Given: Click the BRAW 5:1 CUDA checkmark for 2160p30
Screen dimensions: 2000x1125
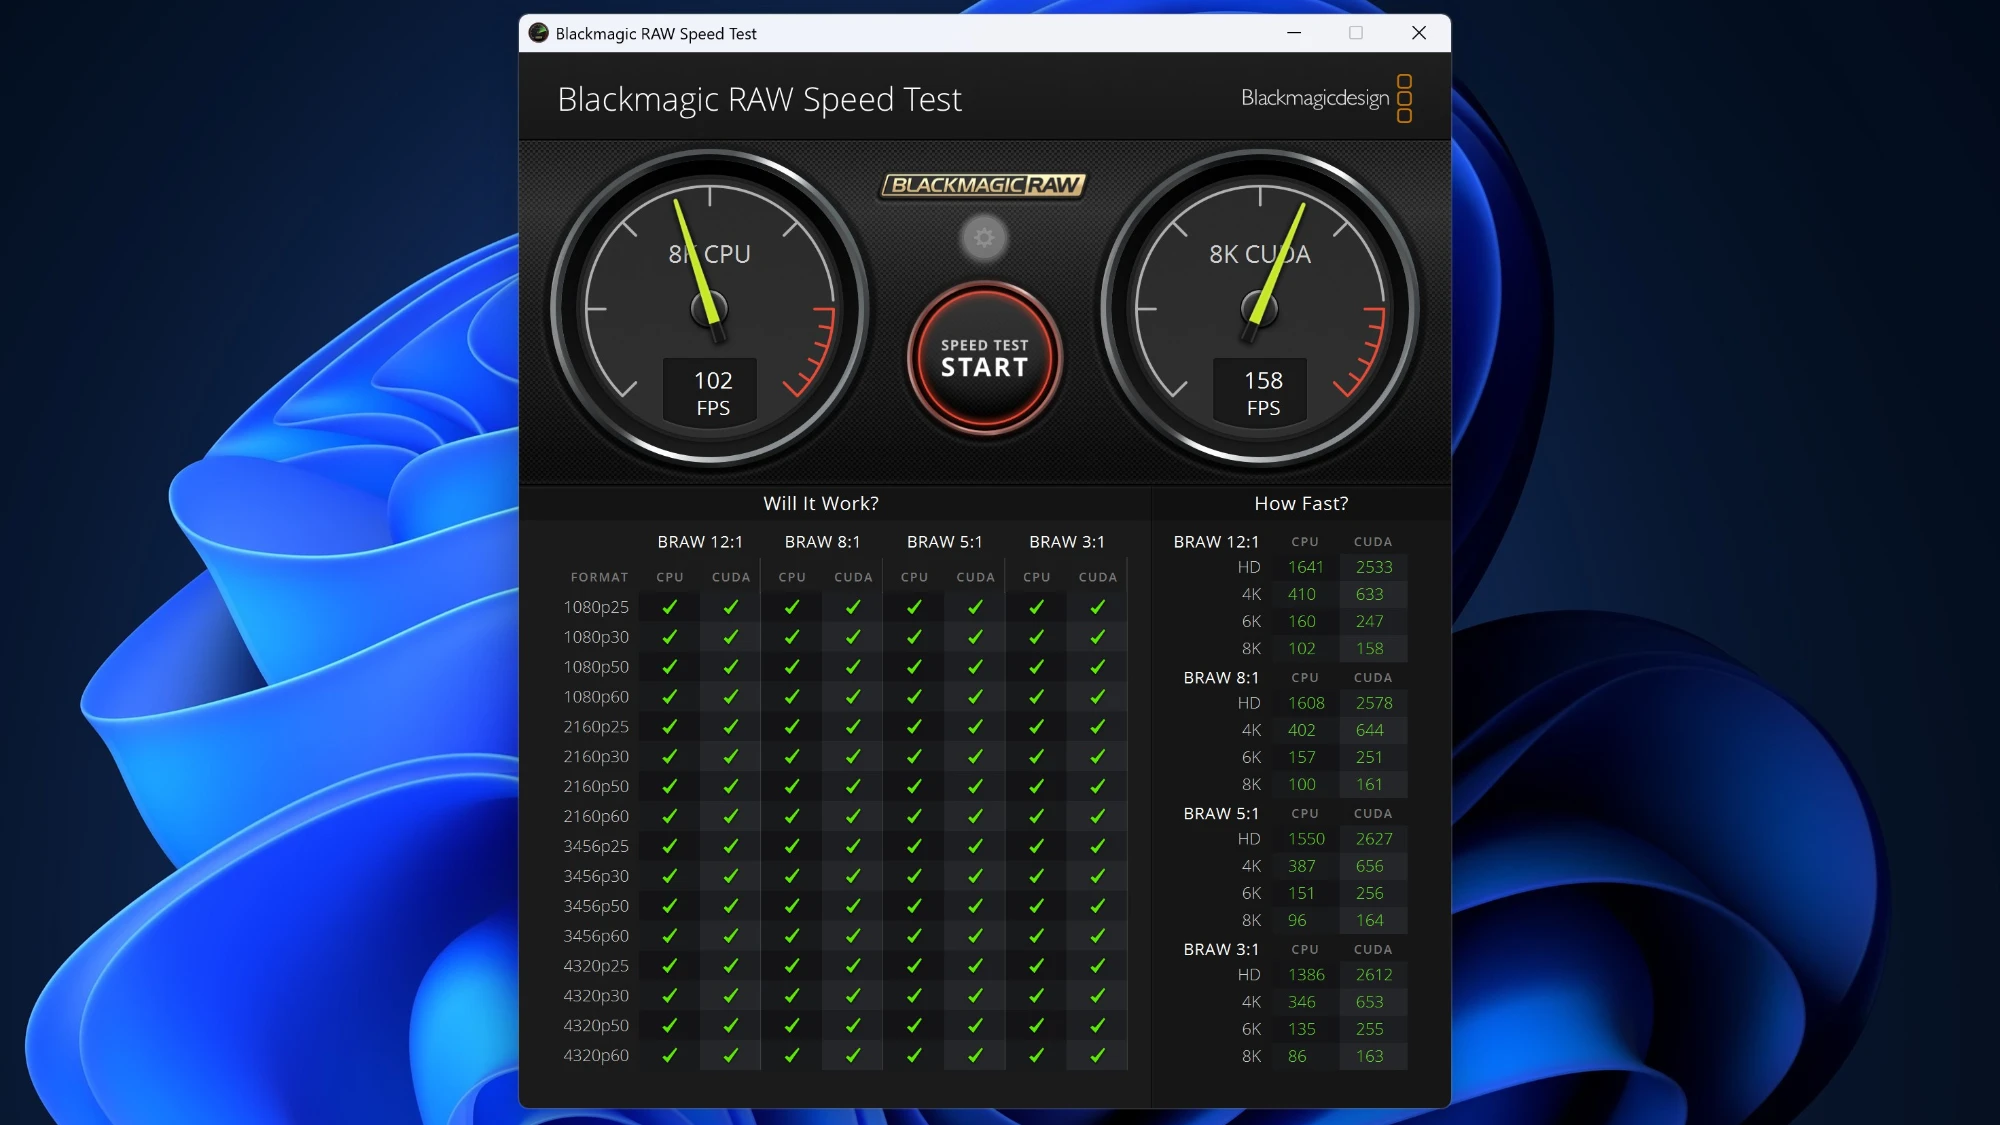Looking at the screenshot, I should (x=975, y=757).
